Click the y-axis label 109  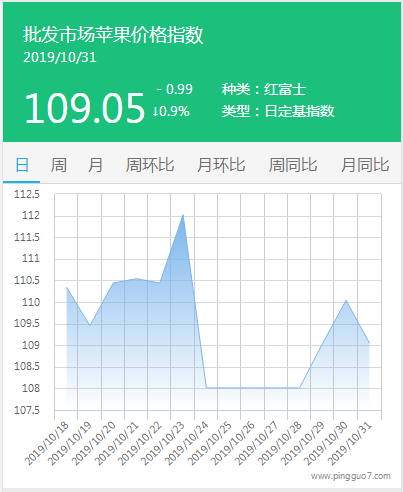[x=31, y=345]
